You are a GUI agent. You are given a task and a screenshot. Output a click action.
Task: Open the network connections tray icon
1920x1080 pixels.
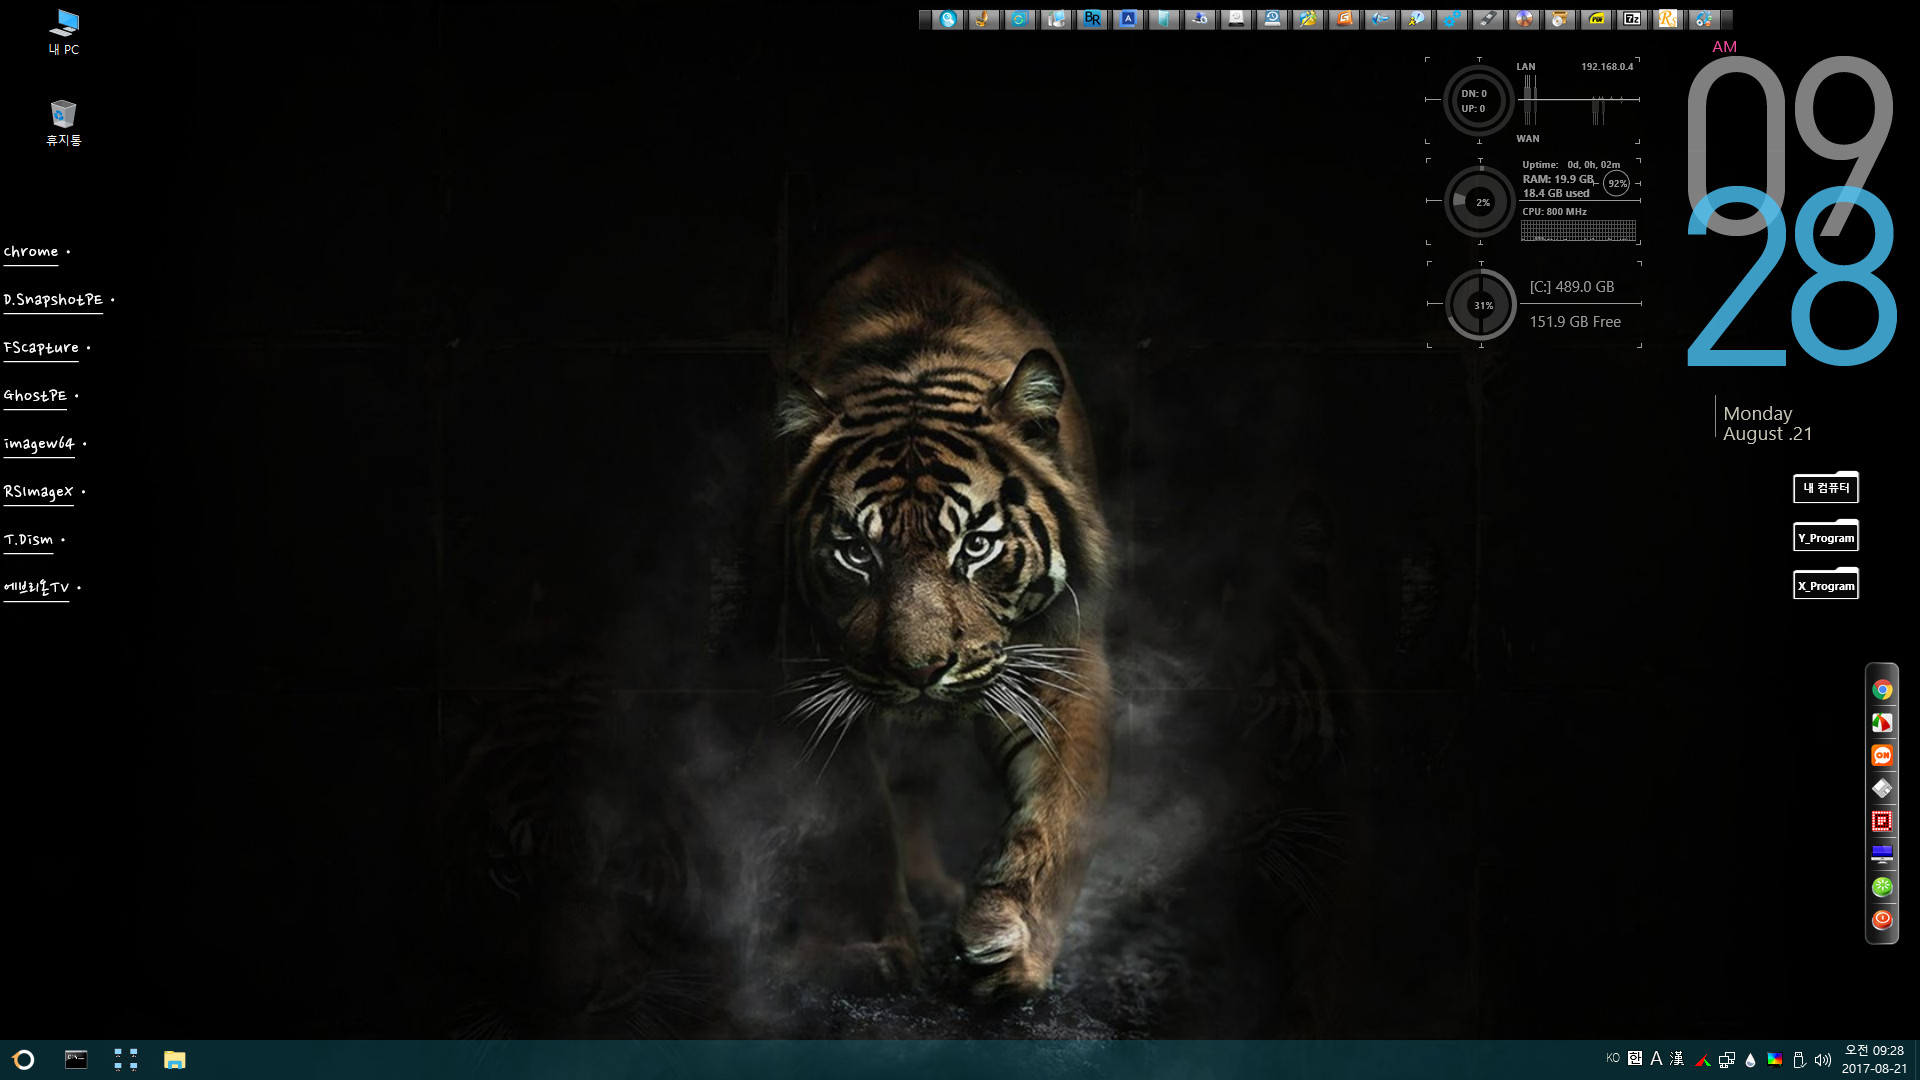pyautogui.click(x=1727, y=1060)
